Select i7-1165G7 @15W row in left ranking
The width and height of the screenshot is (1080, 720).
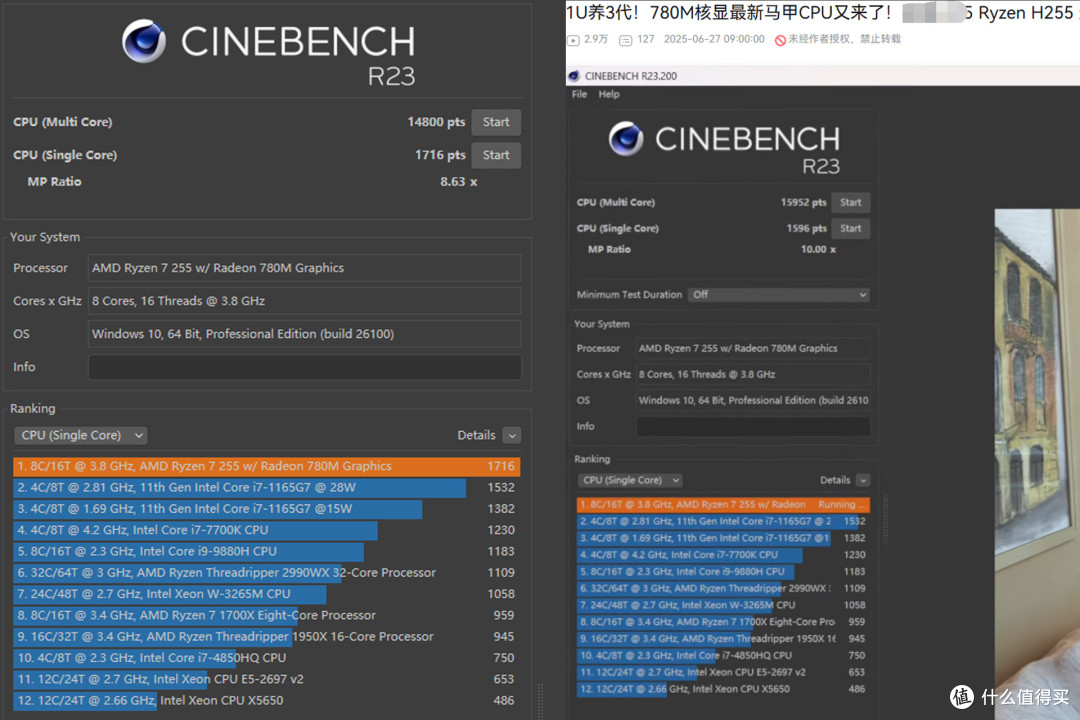pos(267,509)
